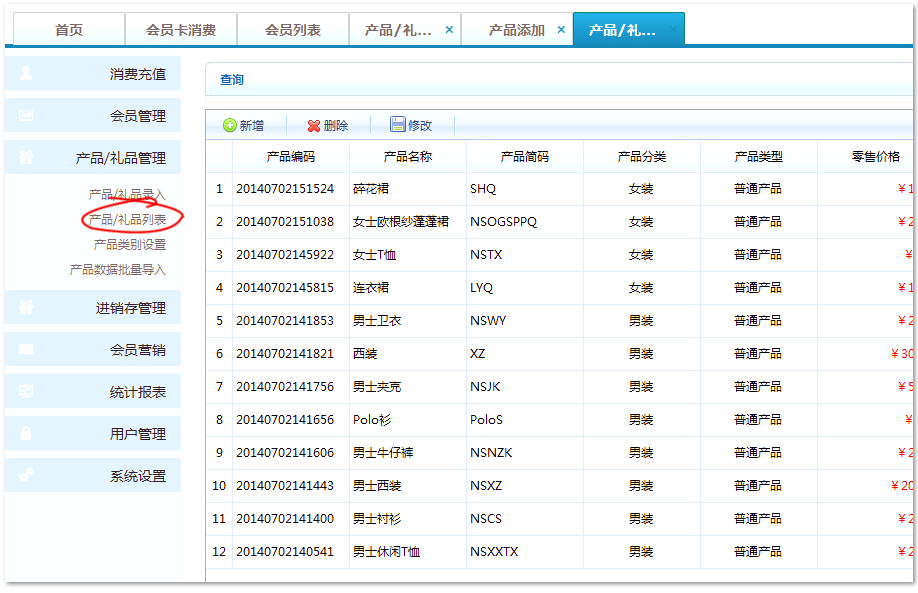Open the 会员列表 tab
This screenshot has height=593, width=918.
[x=293, y=30]
